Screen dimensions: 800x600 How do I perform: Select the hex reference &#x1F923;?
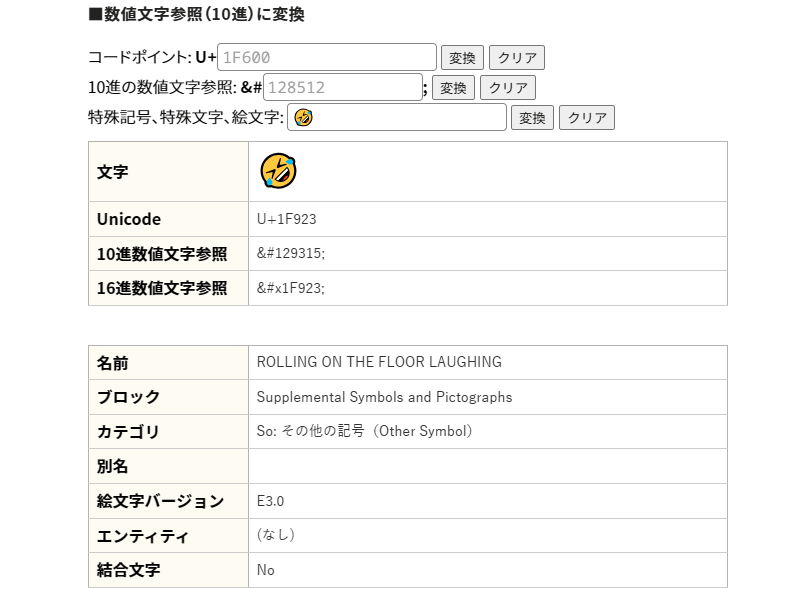pos(291,288)
